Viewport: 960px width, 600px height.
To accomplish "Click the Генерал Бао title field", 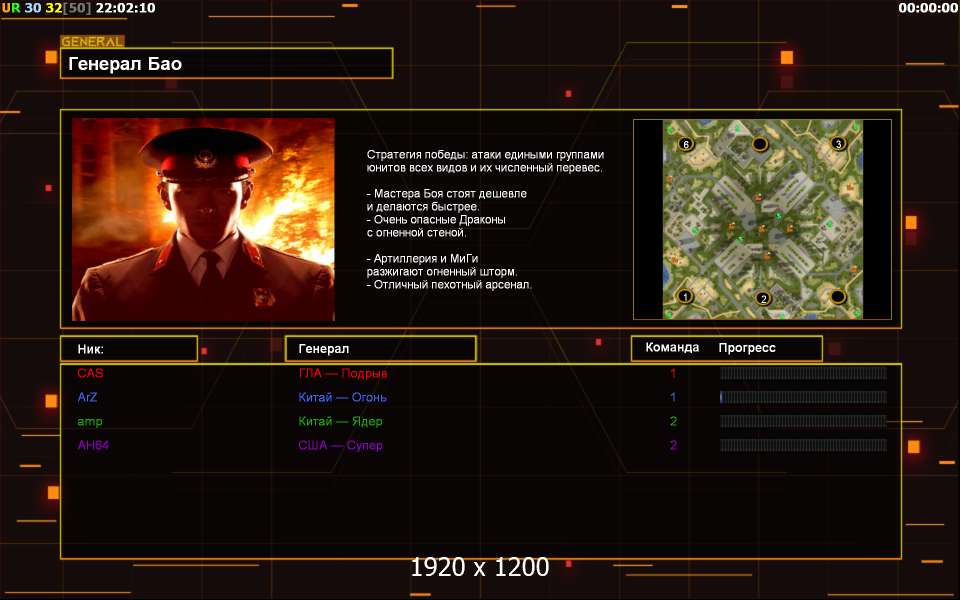I will click(227, 64).
